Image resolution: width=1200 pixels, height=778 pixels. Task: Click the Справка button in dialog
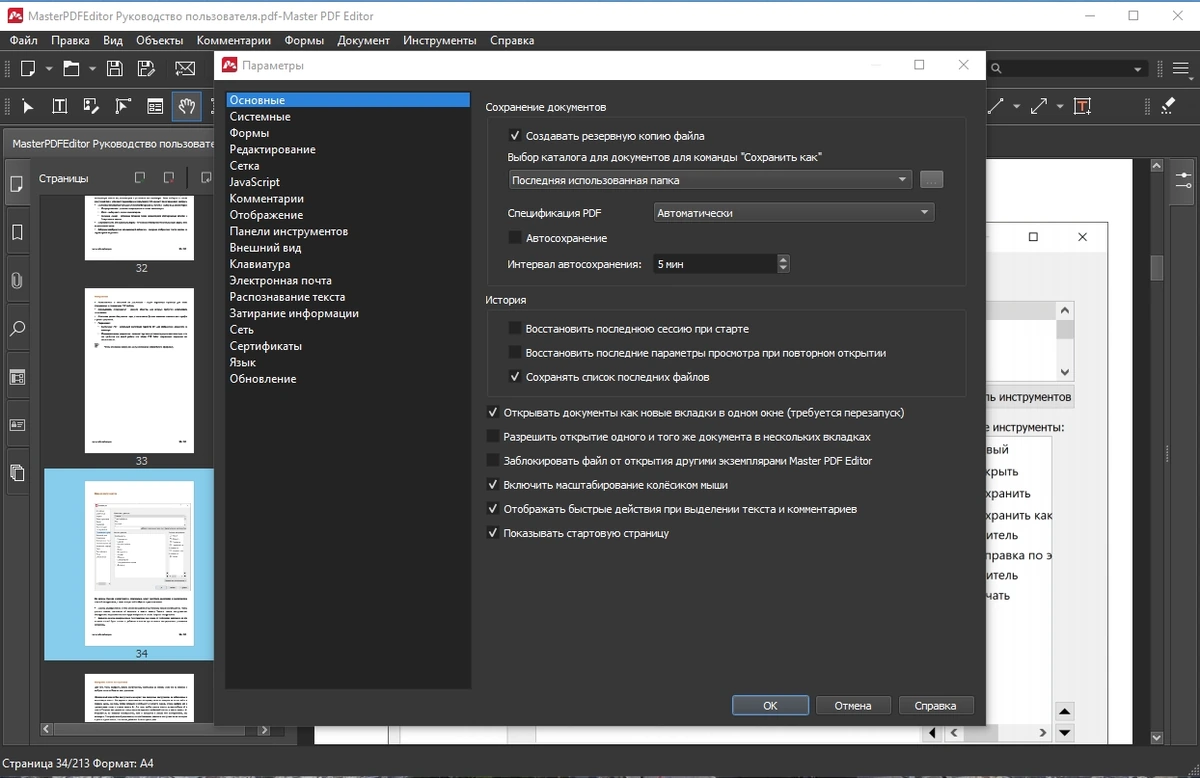click(x=936, y=705)
